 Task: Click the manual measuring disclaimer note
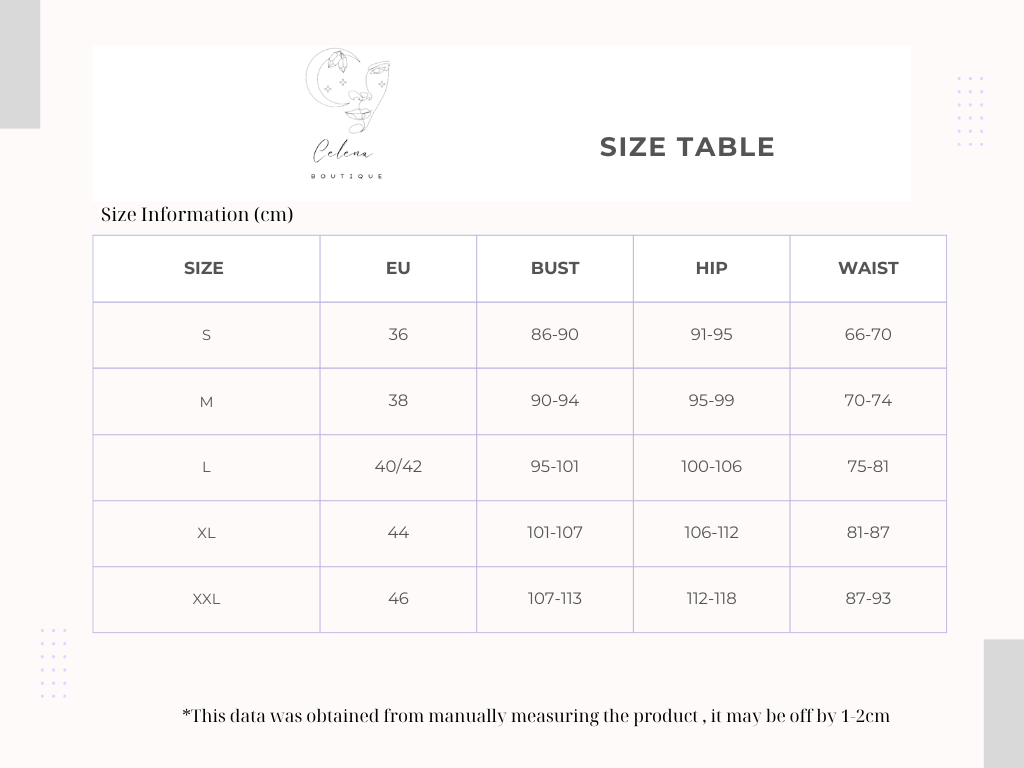pos(536,716)
